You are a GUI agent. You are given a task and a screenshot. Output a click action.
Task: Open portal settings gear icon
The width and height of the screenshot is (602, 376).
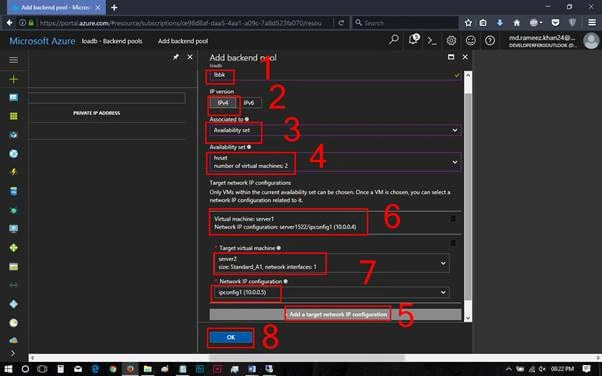(x=452, y=40)
